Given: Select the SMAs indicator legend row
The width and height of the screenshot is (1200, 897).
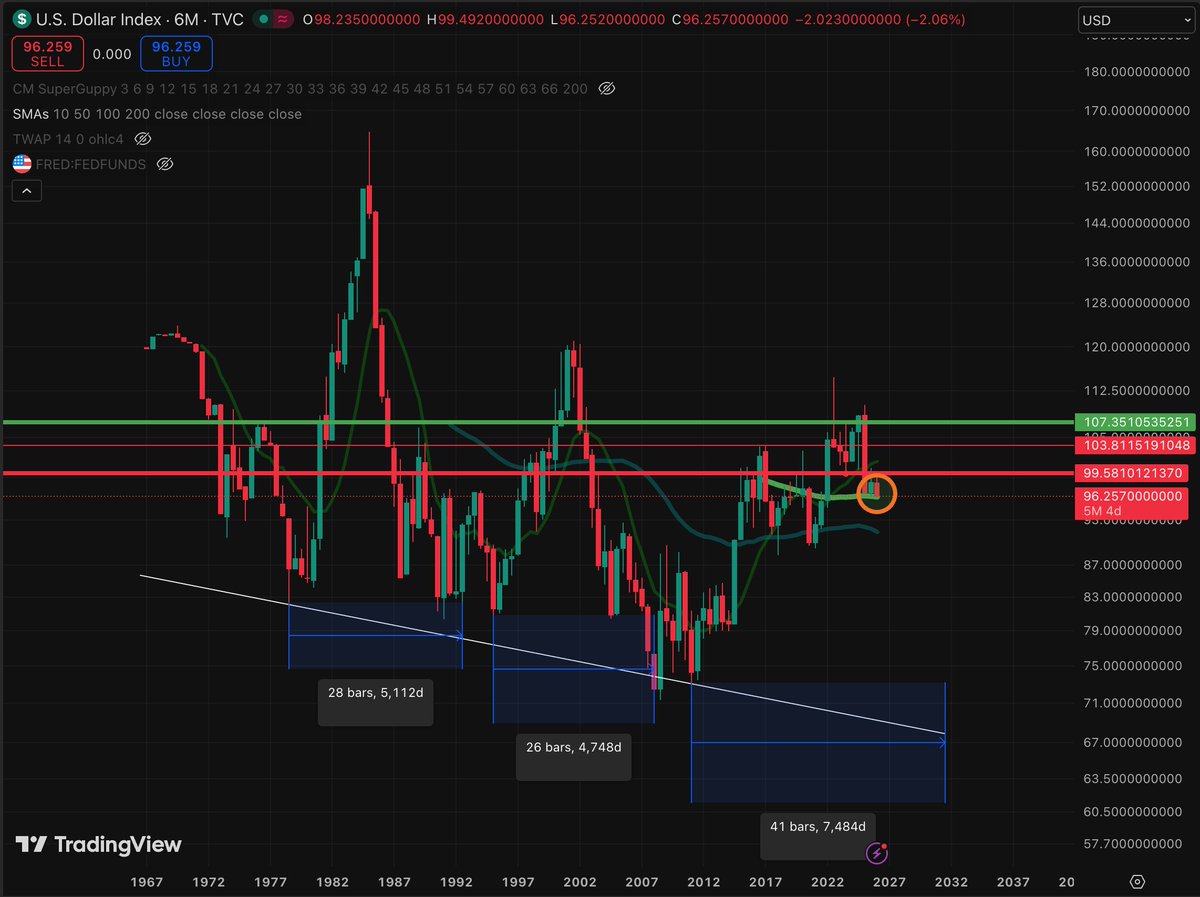Looking at the screenshot, I should 157,114.
